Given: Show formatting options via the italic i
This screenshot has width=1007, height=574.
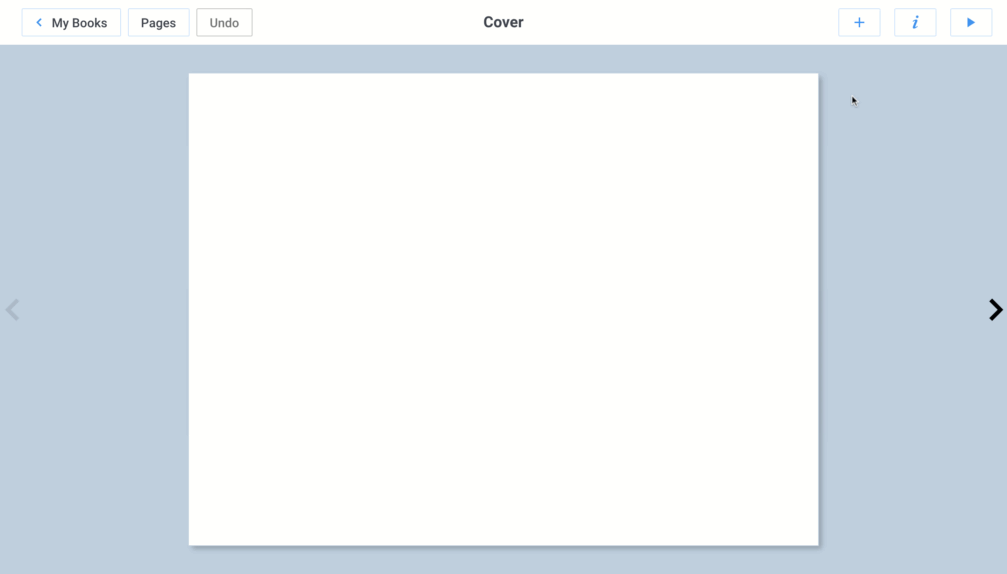Looking at the screenshot, I should coord(915,22).
